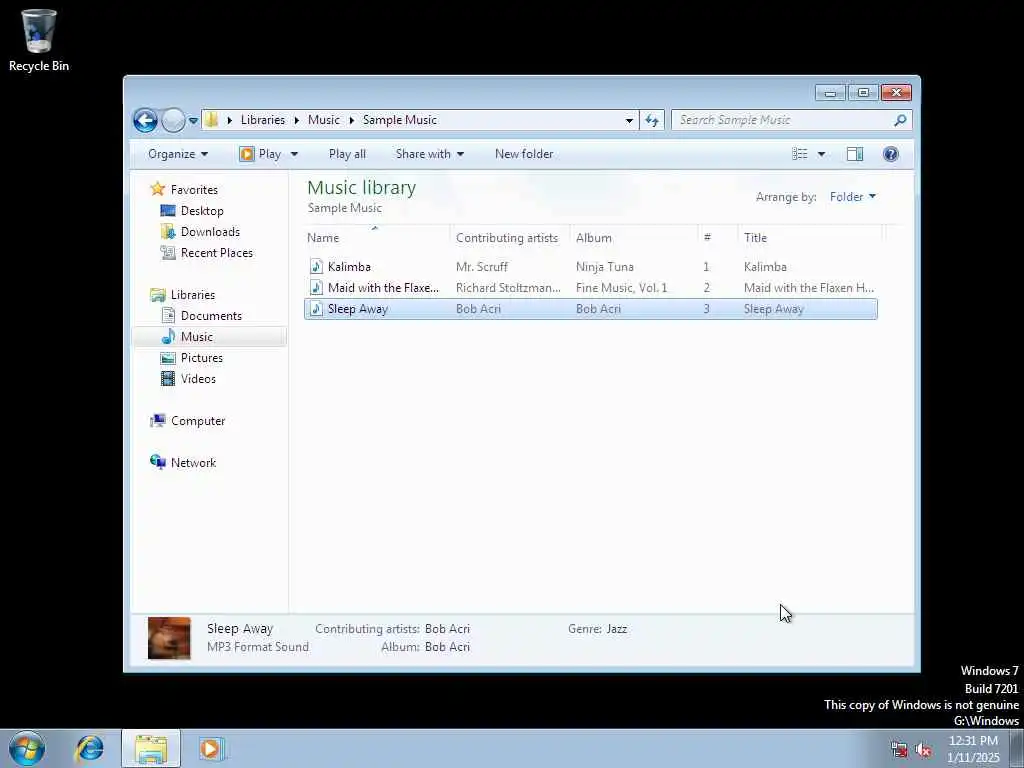1024x768 pixels.
Task: Launch Internet Explorer from the taskbar
Action: pyautogui.click(x=89, y=748)
